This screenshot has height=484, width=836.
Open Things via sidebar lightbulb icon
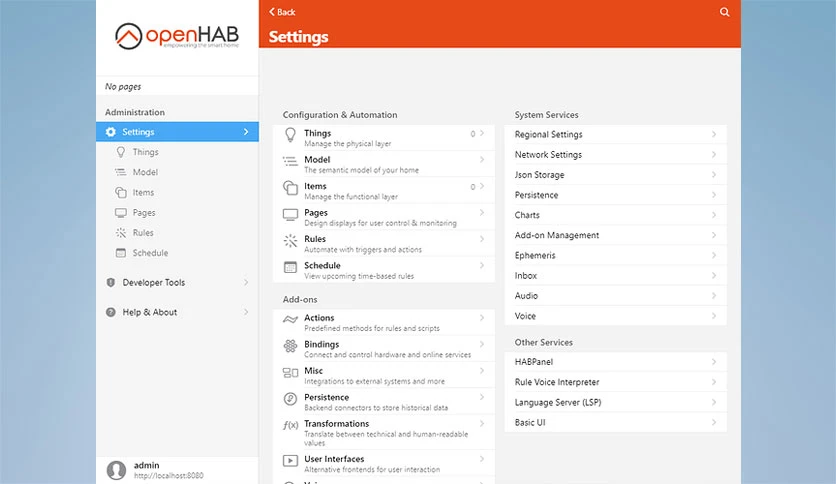[121, 152]
